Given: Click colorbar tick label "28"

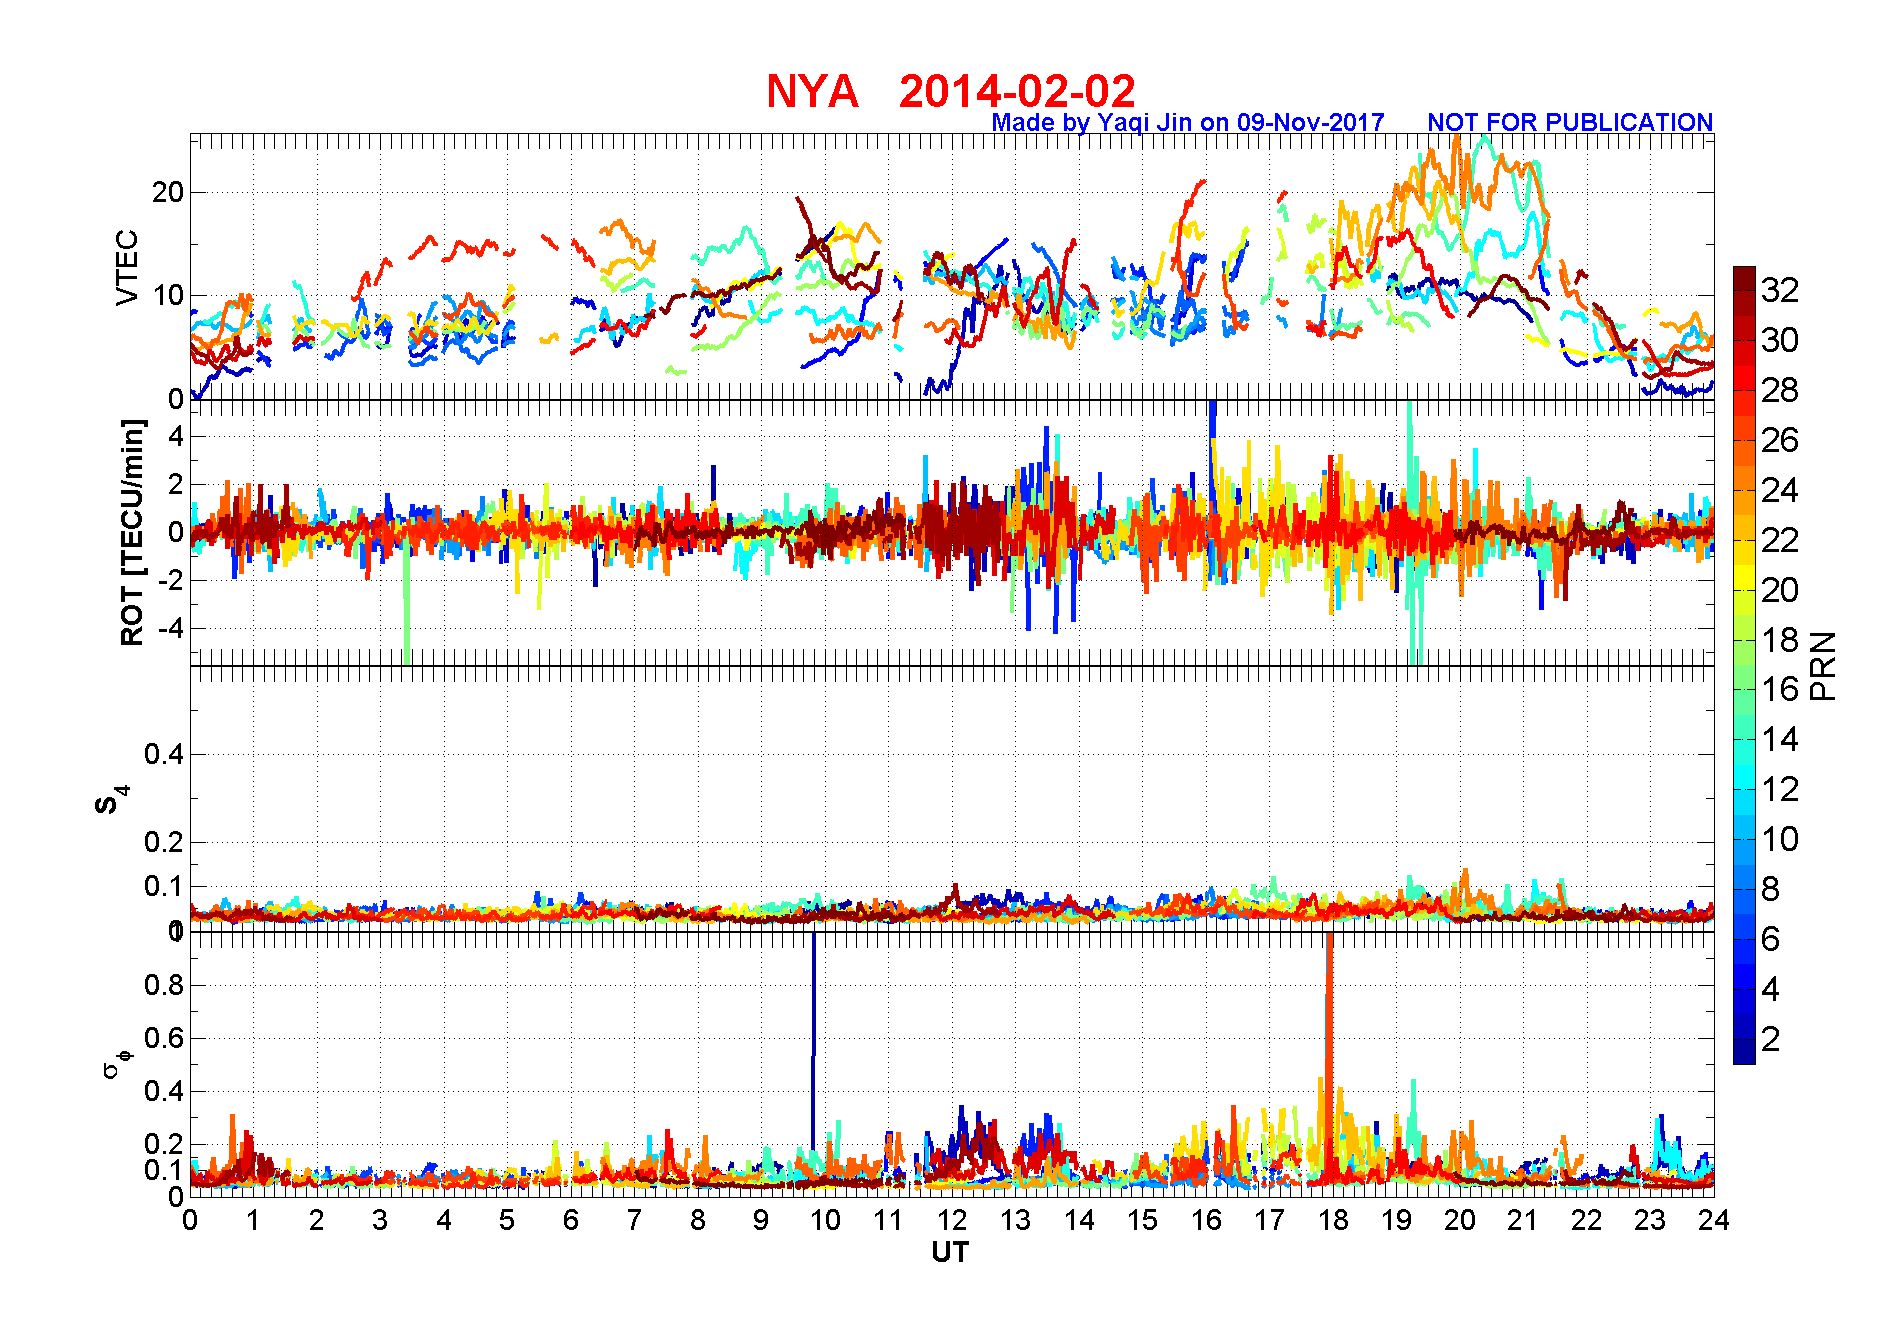Looking at the screenshot, I should tap(1780, 390).
